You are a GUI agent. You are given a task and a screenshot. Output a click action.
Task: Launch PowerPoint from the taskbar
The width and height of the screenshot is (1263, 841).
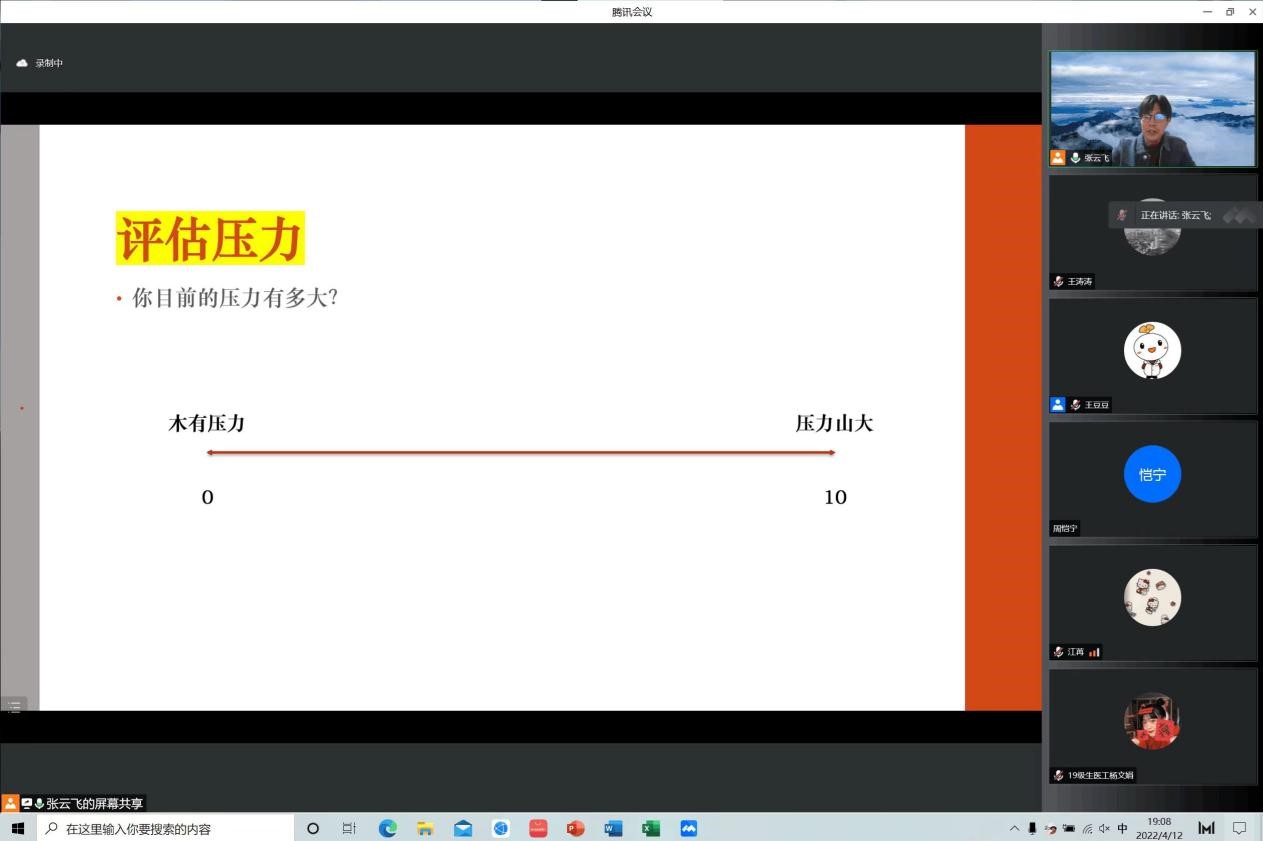tap(575, 828)
